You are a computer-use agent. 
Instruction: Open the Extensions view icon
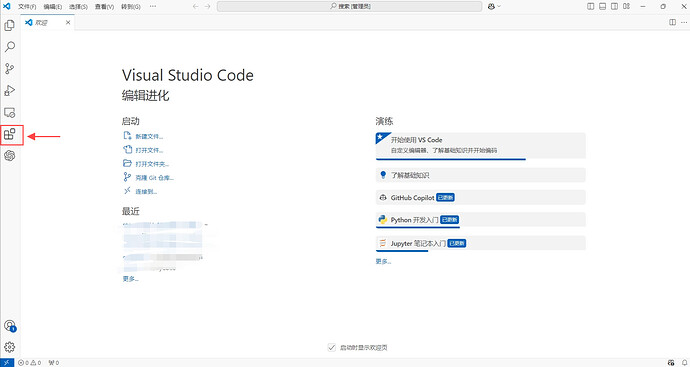[10, 134]
